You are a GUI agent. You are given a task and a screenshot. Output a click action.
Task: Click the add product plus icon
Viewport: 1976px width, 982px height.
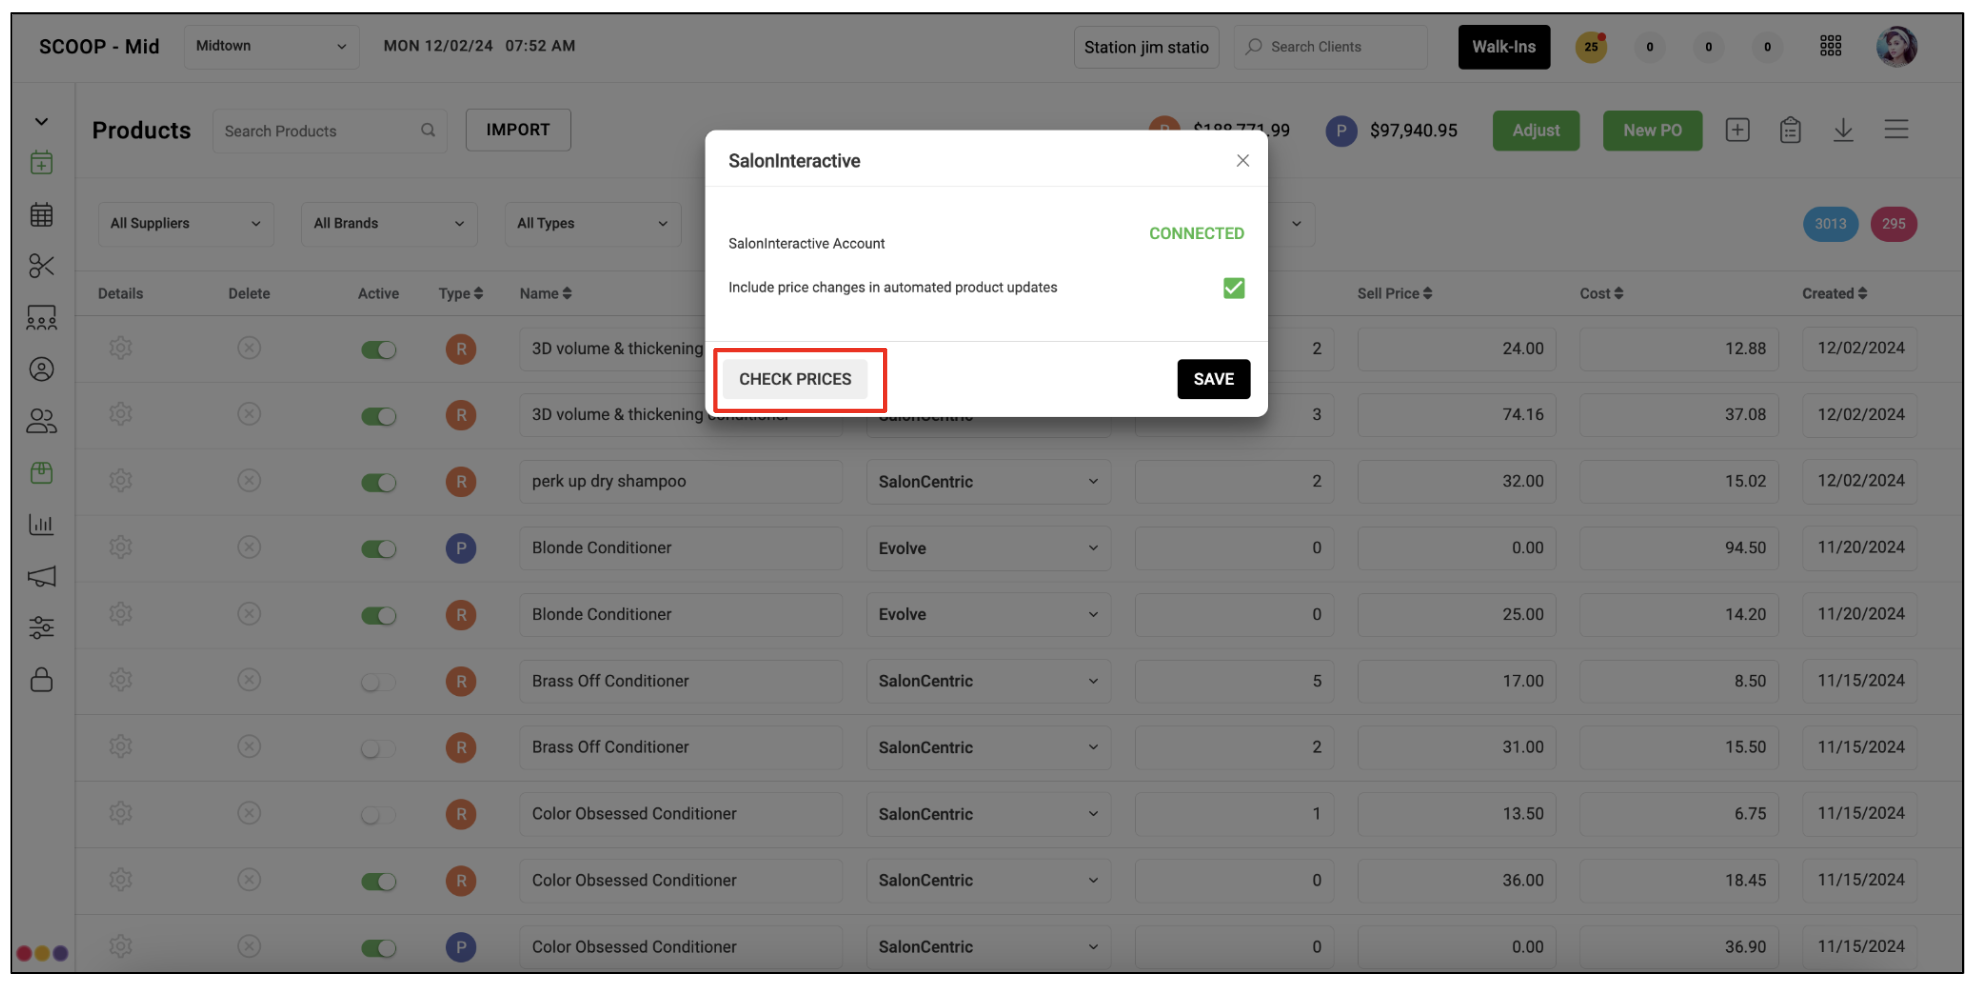(1737, 130)
